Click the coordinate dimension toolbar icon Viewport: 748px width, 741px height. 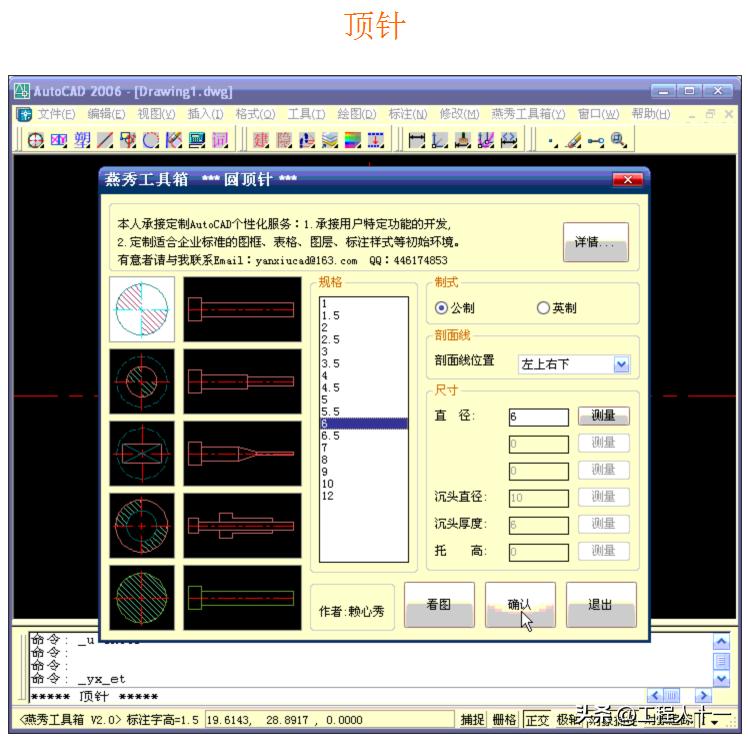[x=439, y=140]
